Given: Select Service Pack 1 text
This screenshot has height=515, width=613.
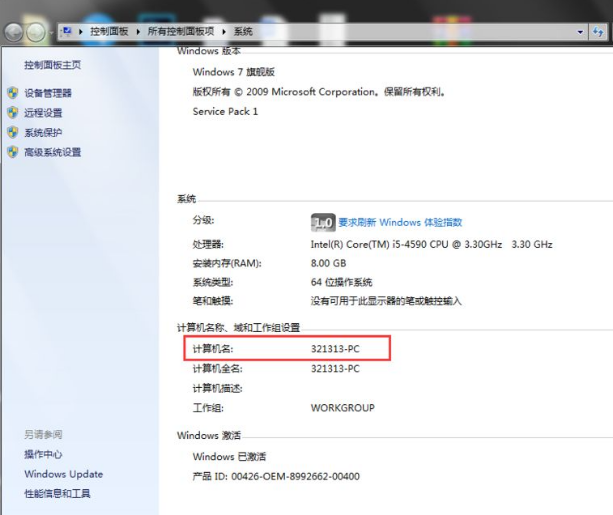Looking at the screenshot, I should (x=225, y=111).
